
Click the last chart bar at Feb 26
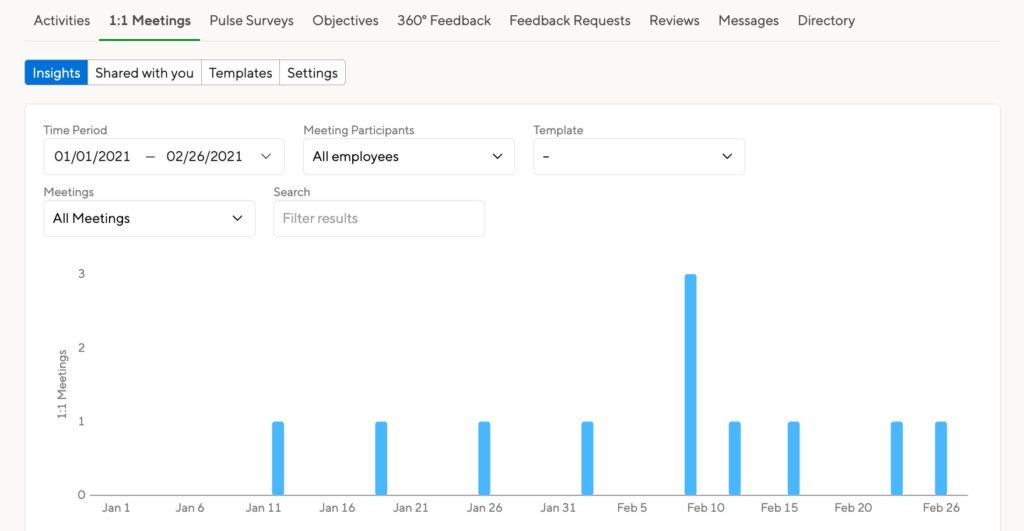[940, 459]
